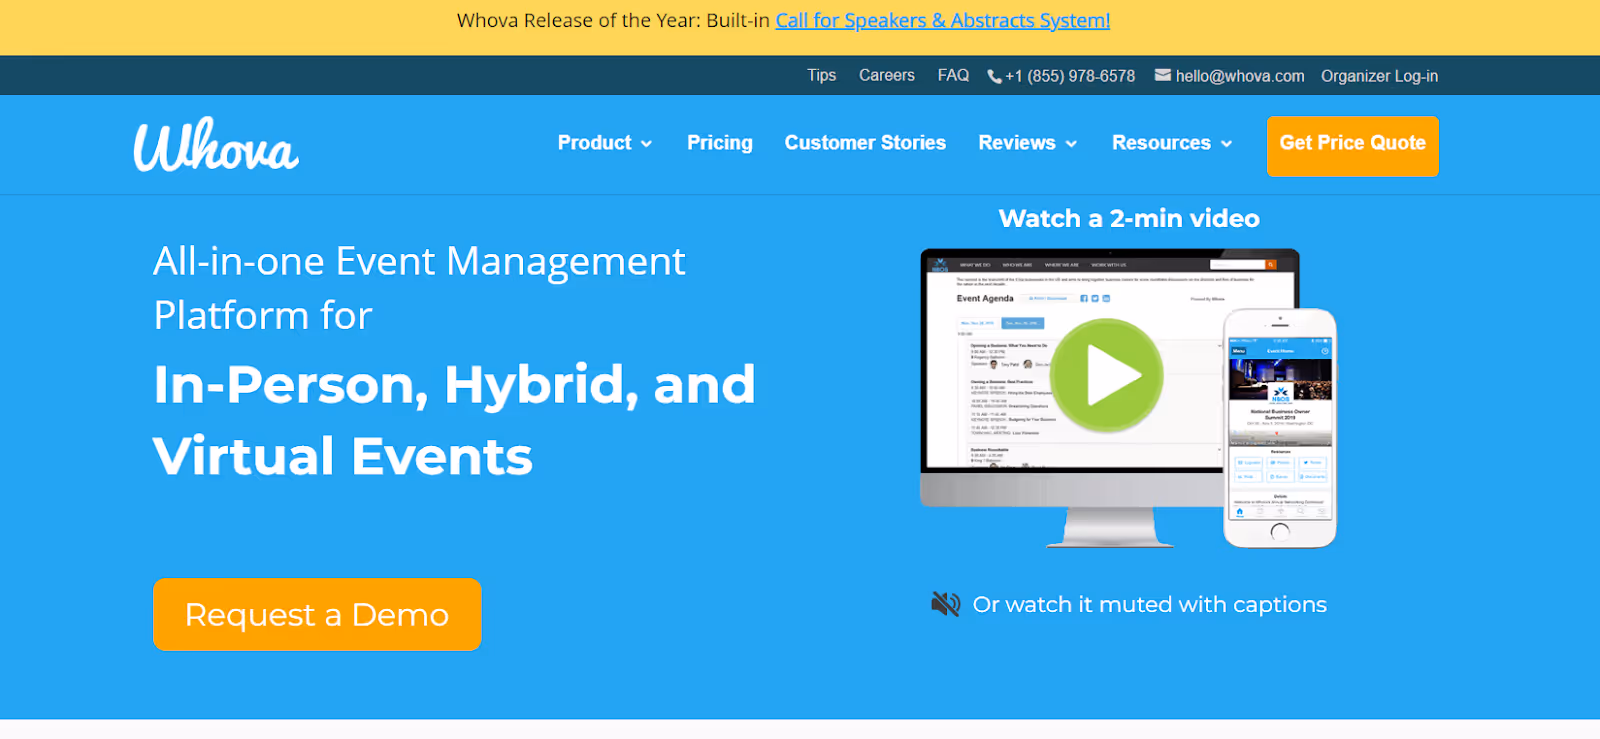Open the FAQ link

pos(953,75)
